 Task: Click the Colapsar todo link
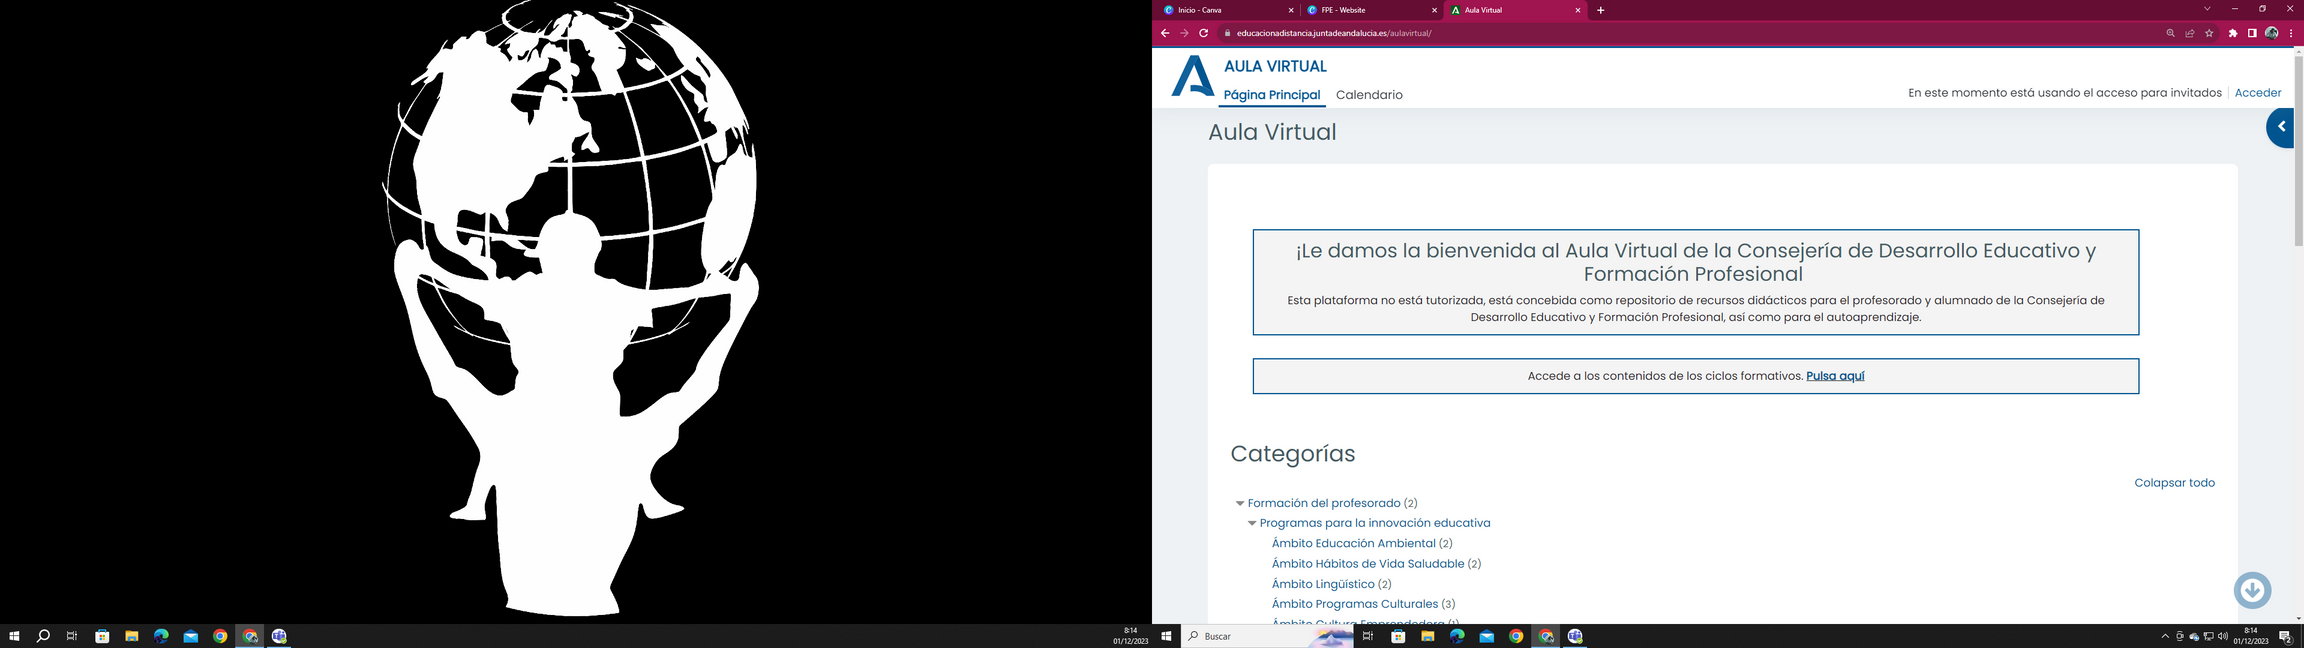pyautogui.click(x=2174, y=483)
